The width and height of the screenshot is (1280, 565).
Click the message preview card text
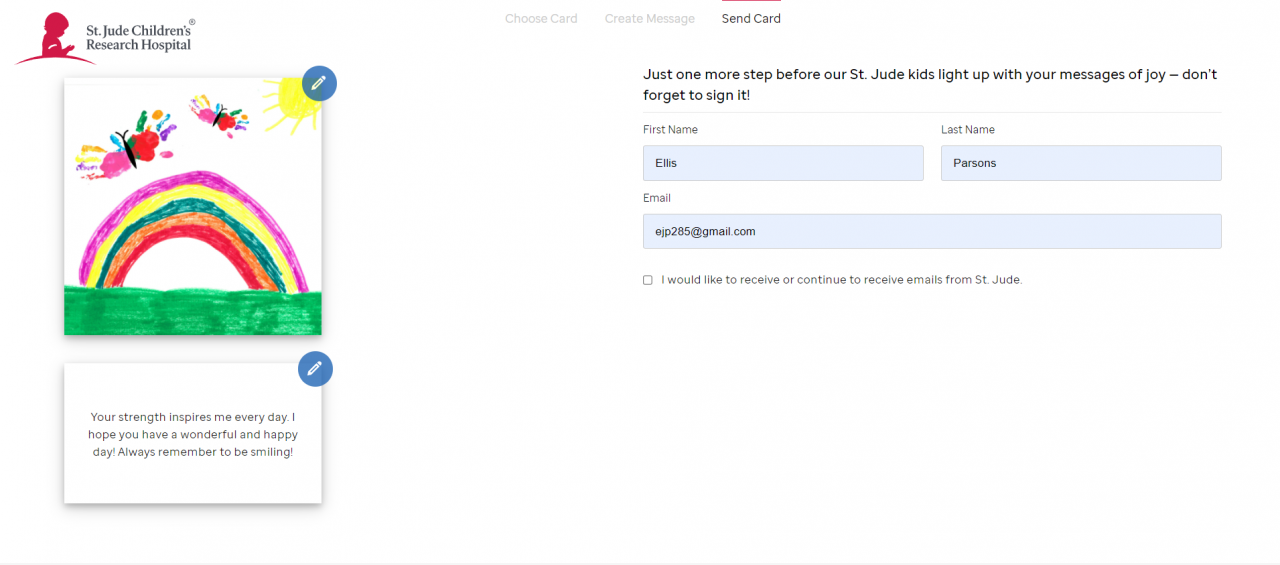click(193, 435)
